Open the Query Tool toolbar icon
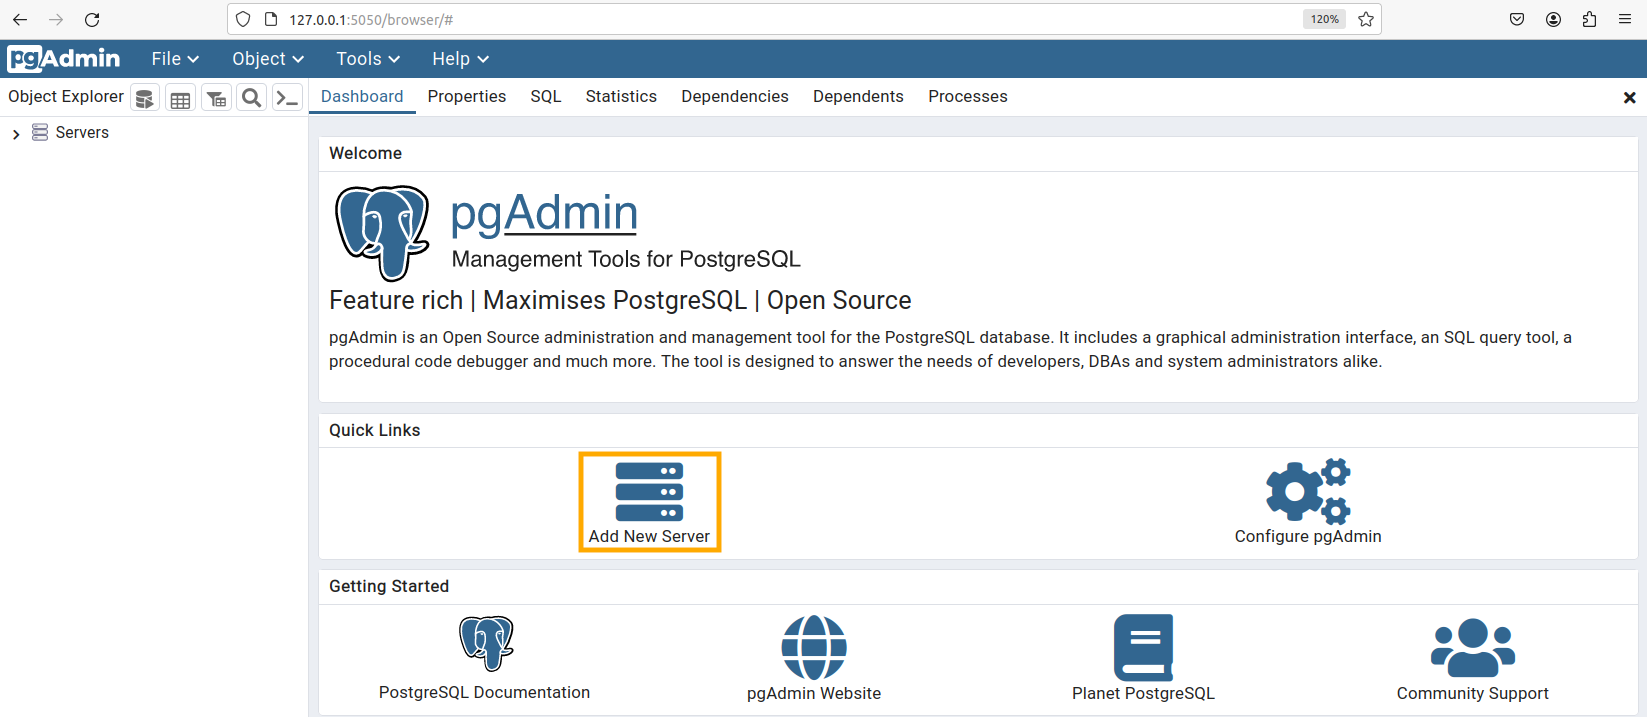 point(145,98)
